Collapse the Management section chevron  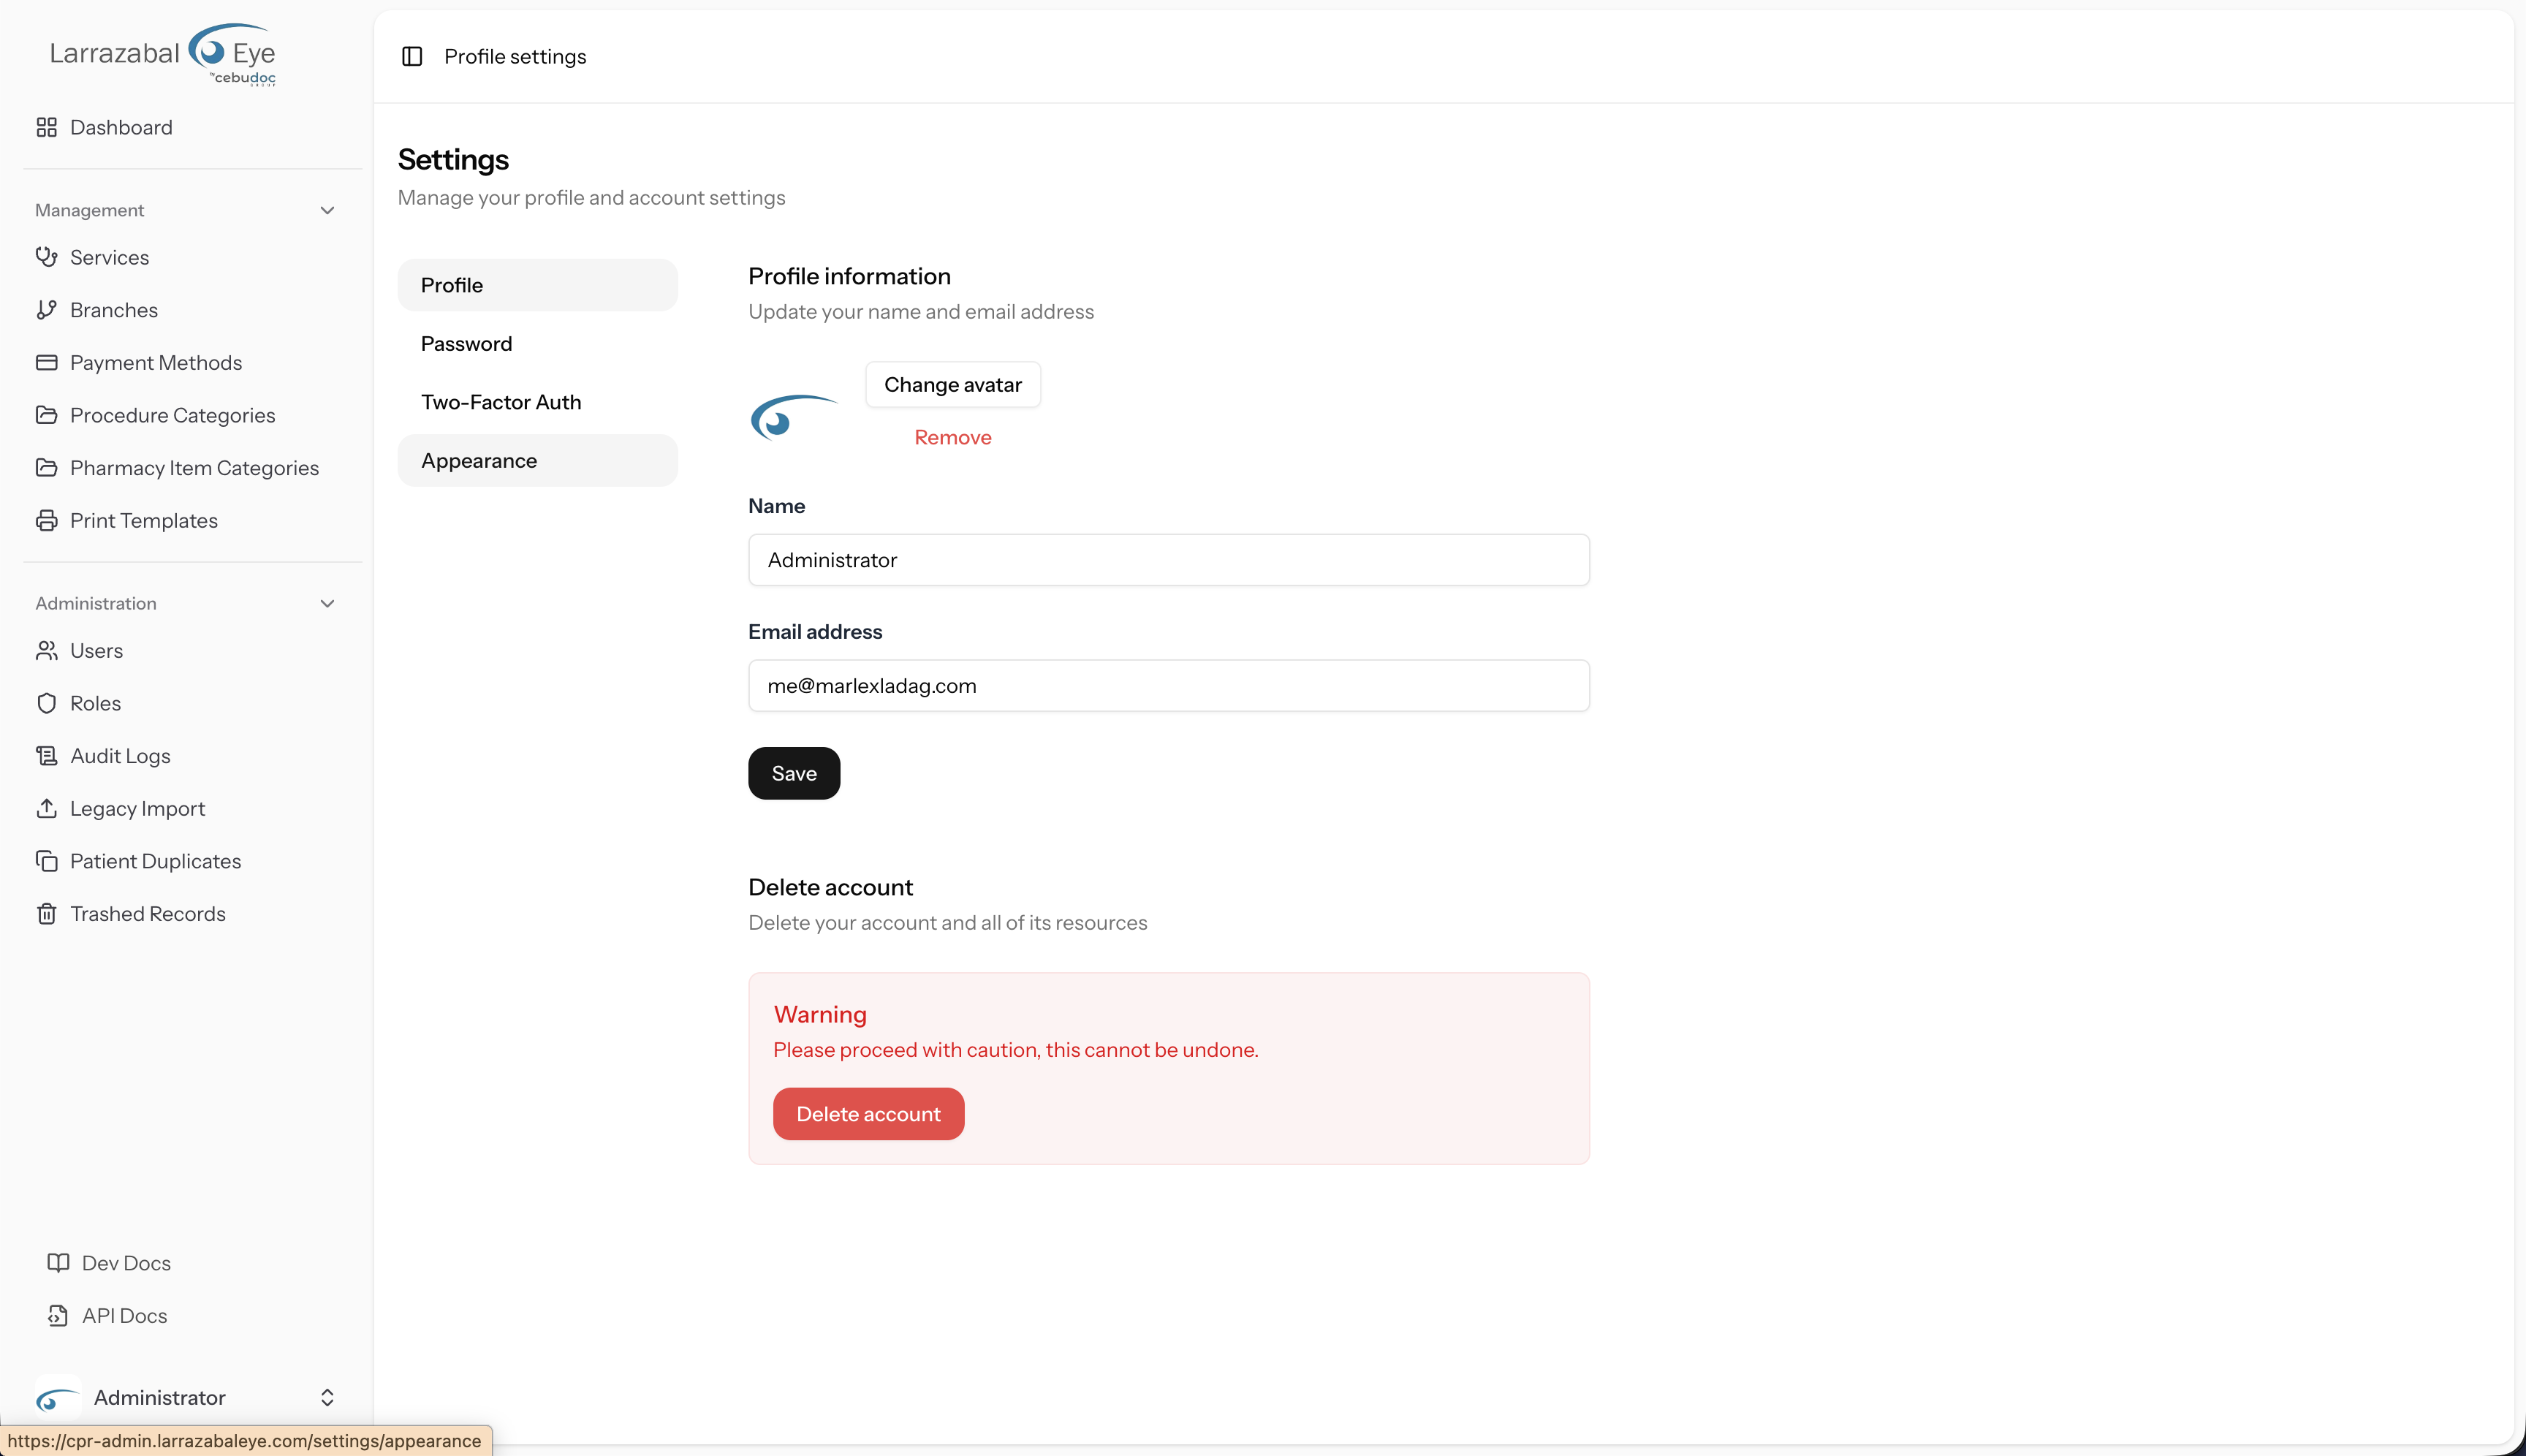tap(327, 210)
